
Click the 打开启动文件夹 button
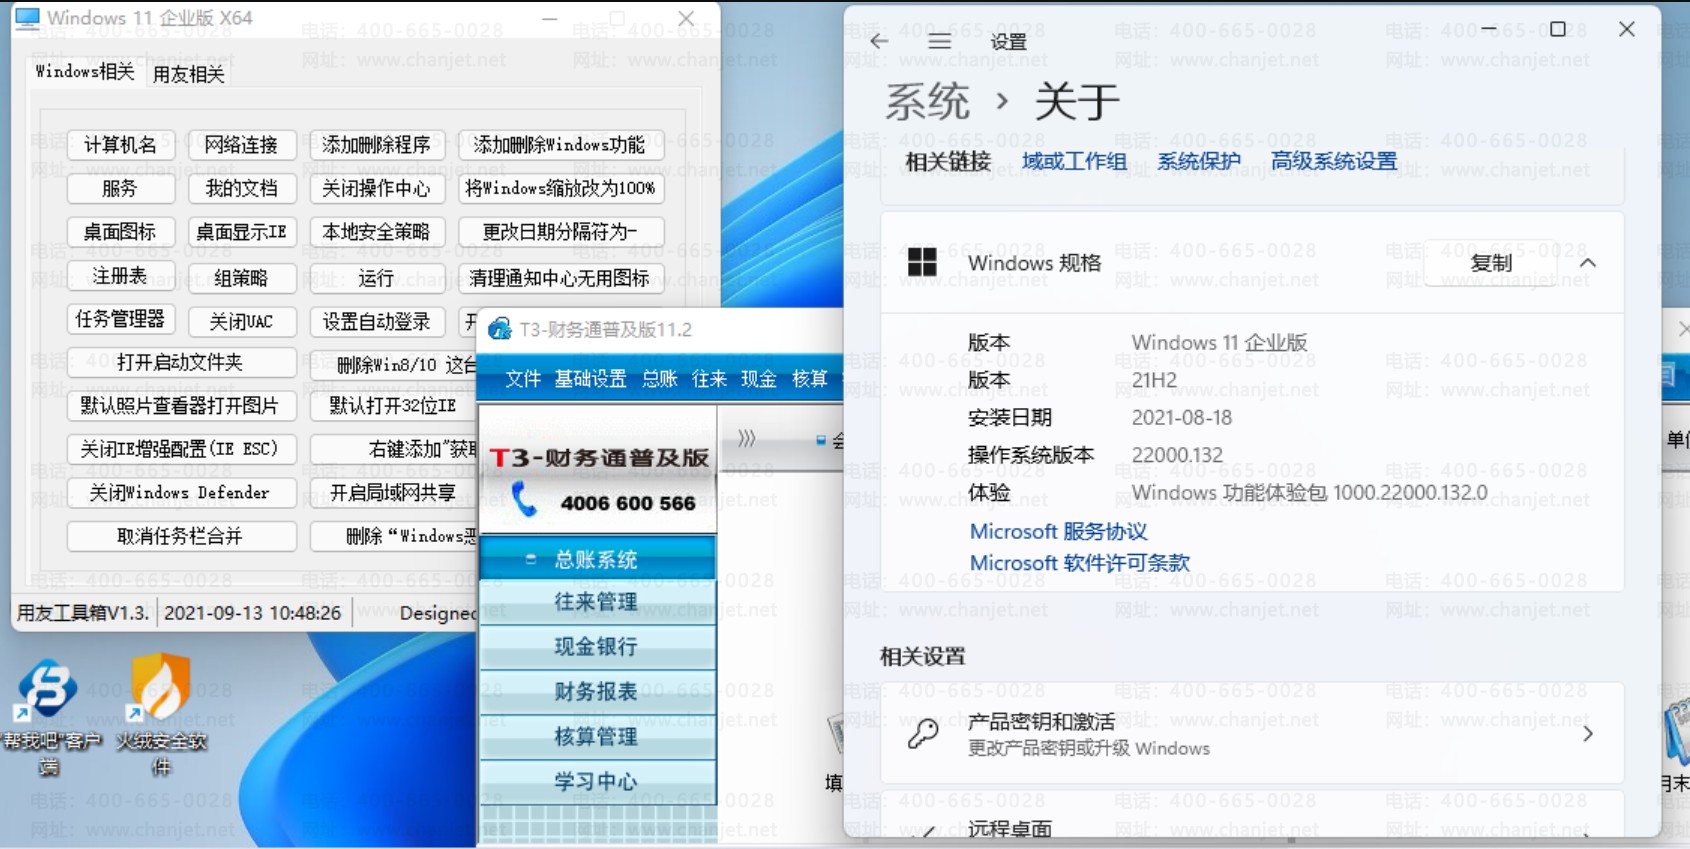pyautogui.click(x=181, y=362)
